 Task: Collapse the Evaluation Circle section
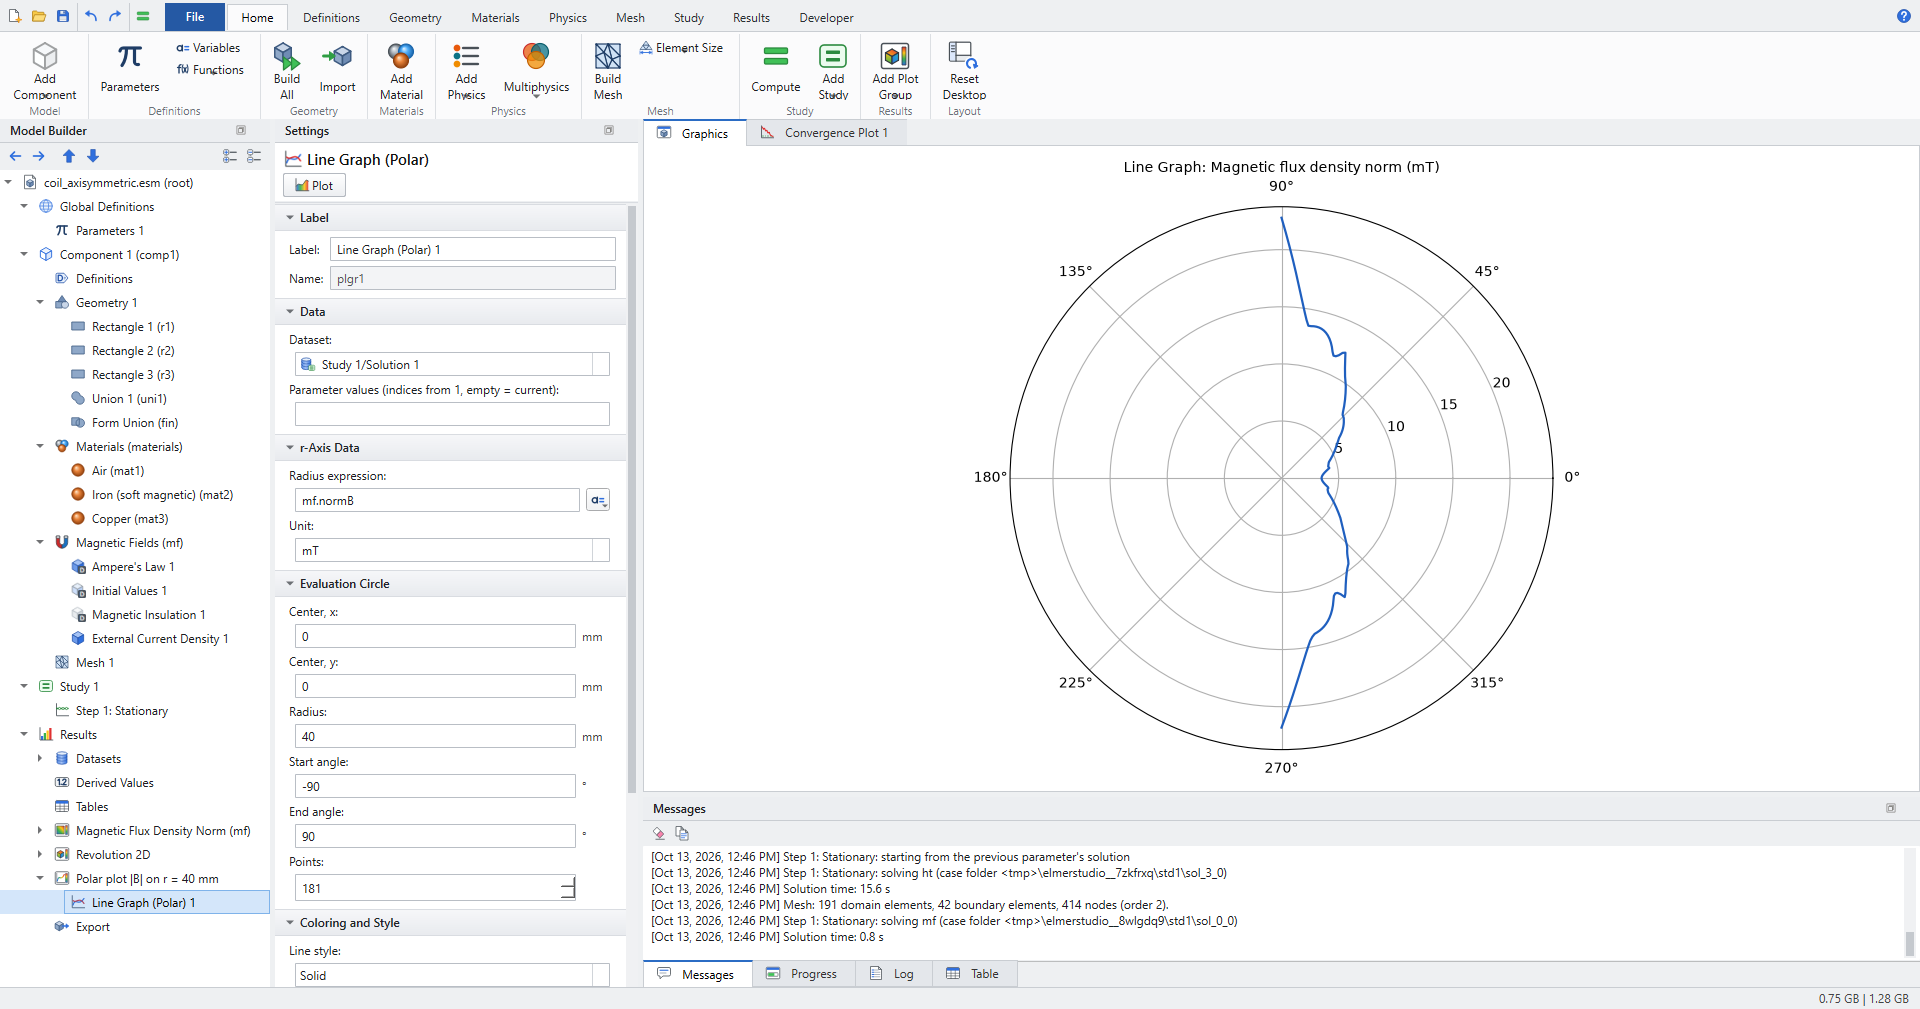[290, 584]
